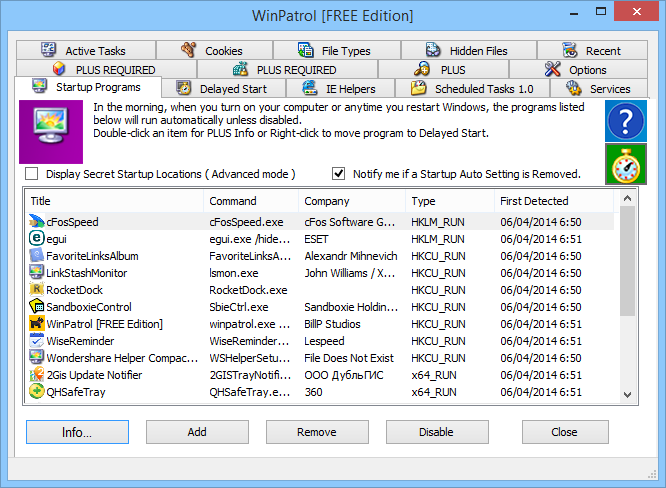This screenshot has height=488, width=666.
Task: Minimize the WinPatrol window
Action: click(574, 12)
